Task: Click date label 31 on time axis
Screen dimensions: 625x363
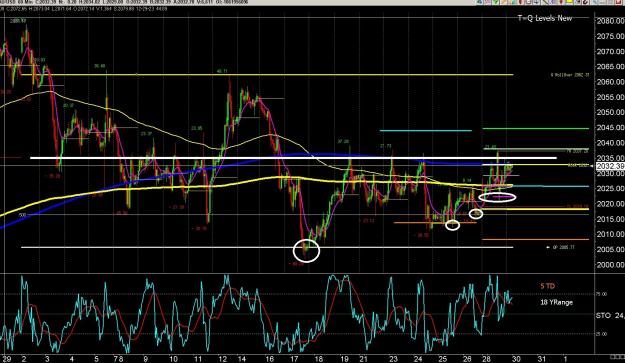Action: pos(541,359)
